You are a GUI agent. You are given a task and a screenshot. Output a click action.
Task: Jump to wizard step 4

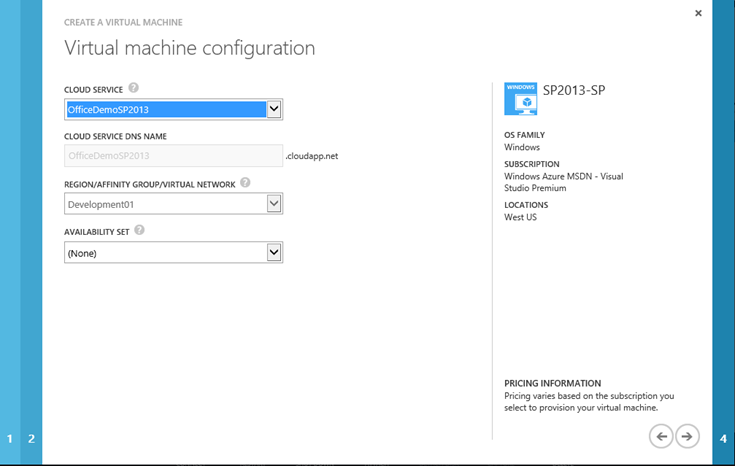pyautogui.click(x=723, y=439)
